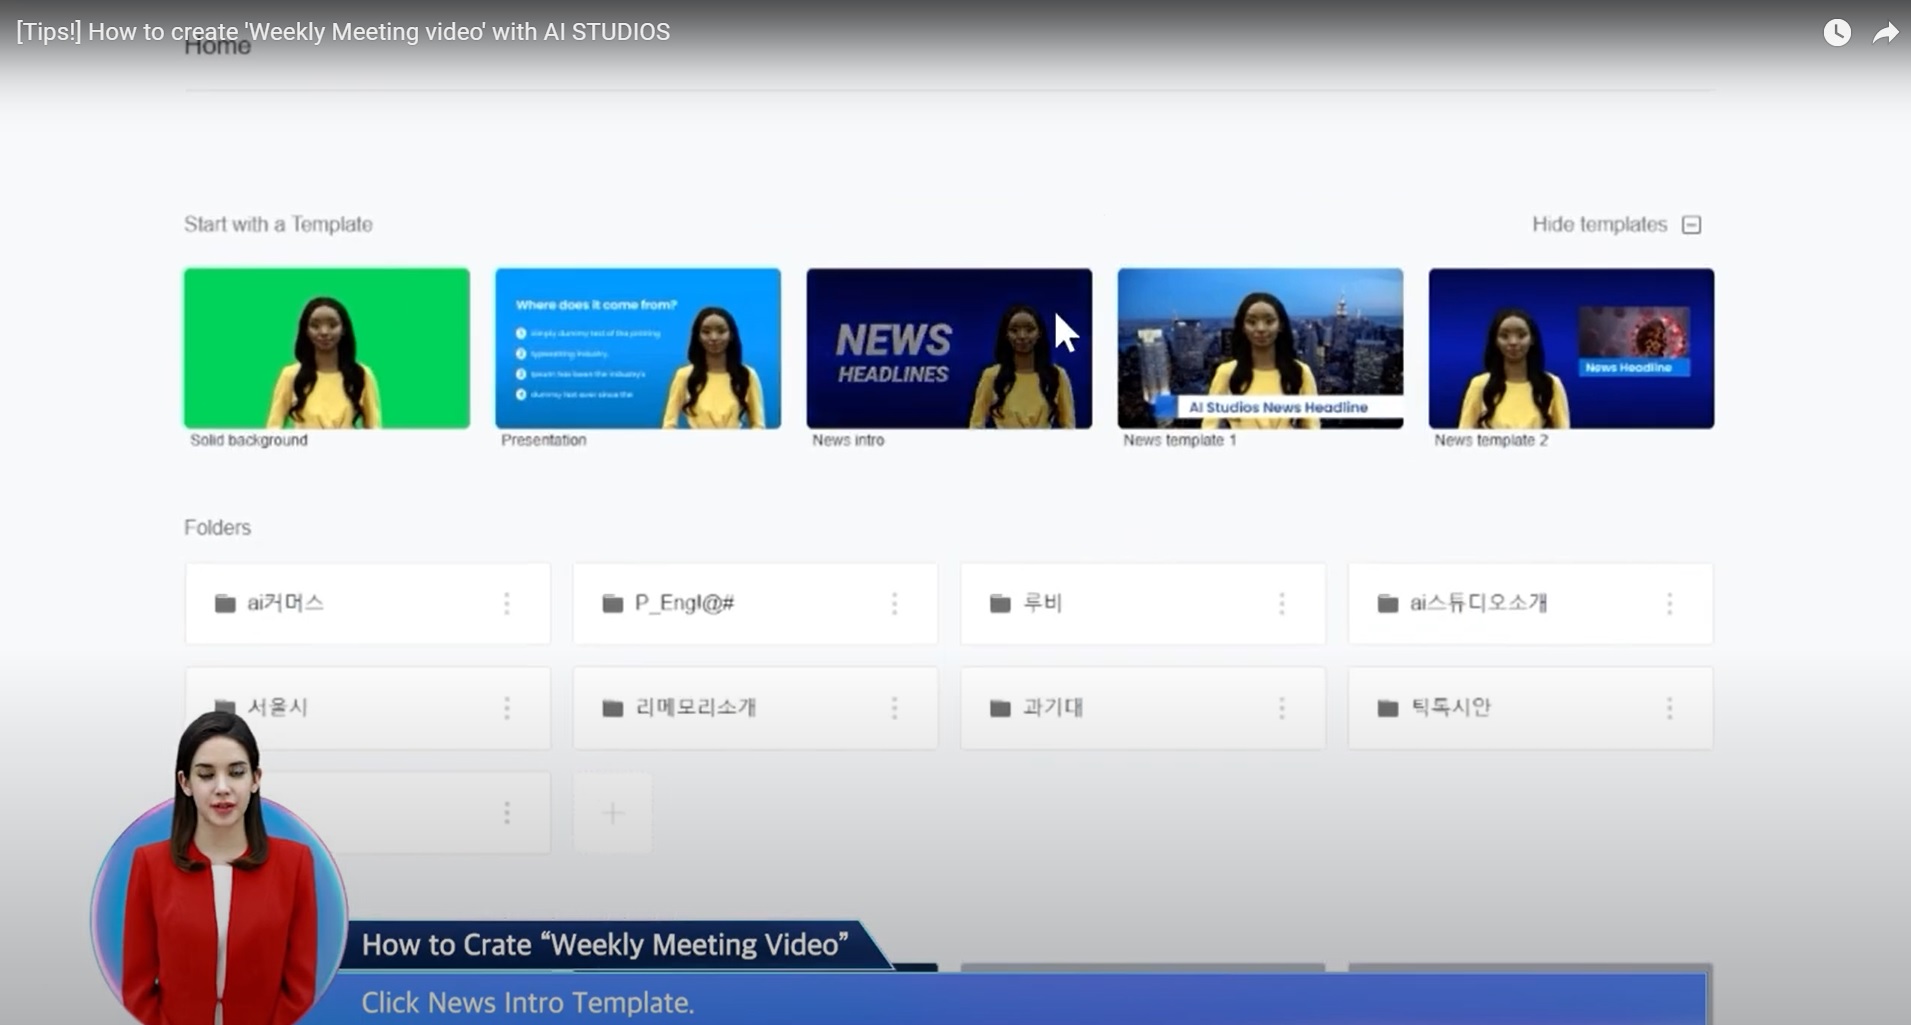Open the 리메모리소개 folder

pos(755,708)
